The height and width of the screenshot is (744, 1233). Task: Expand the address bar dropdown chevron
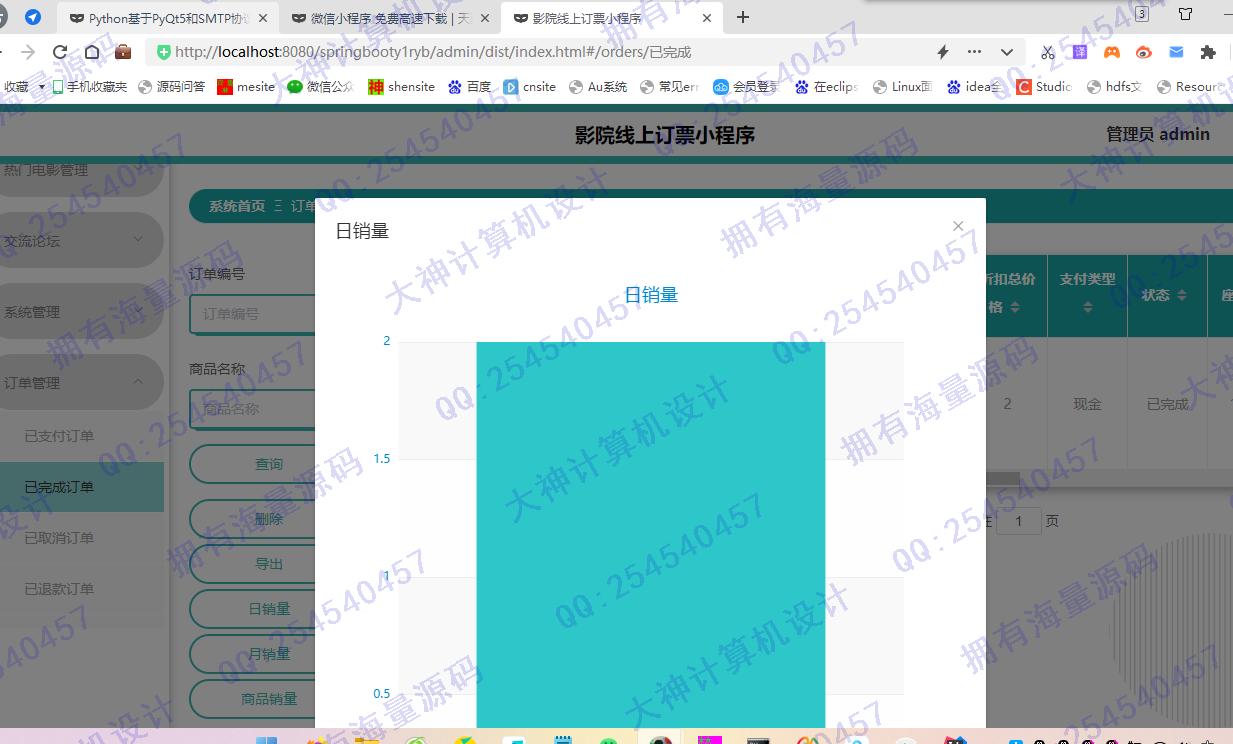click(x=1007, y=52)
